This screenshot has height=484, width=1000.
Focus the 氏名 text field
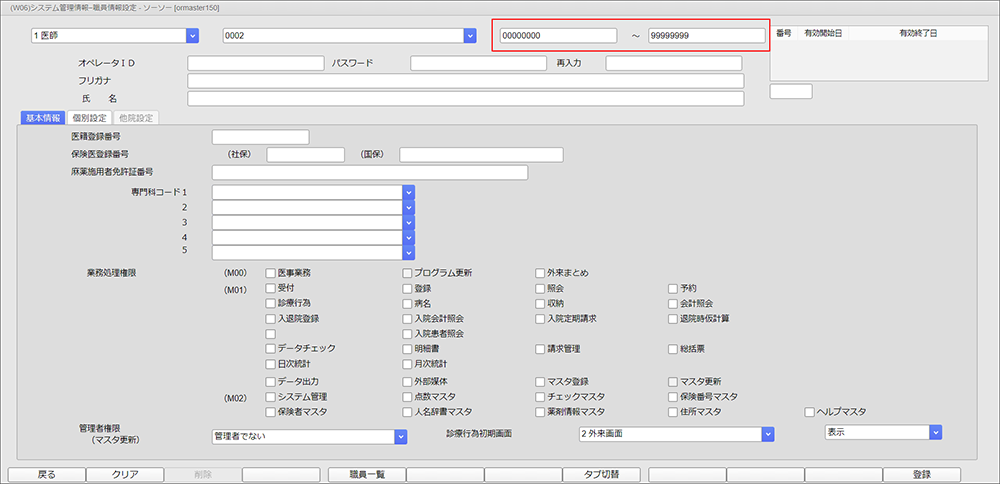pos(465,99)
